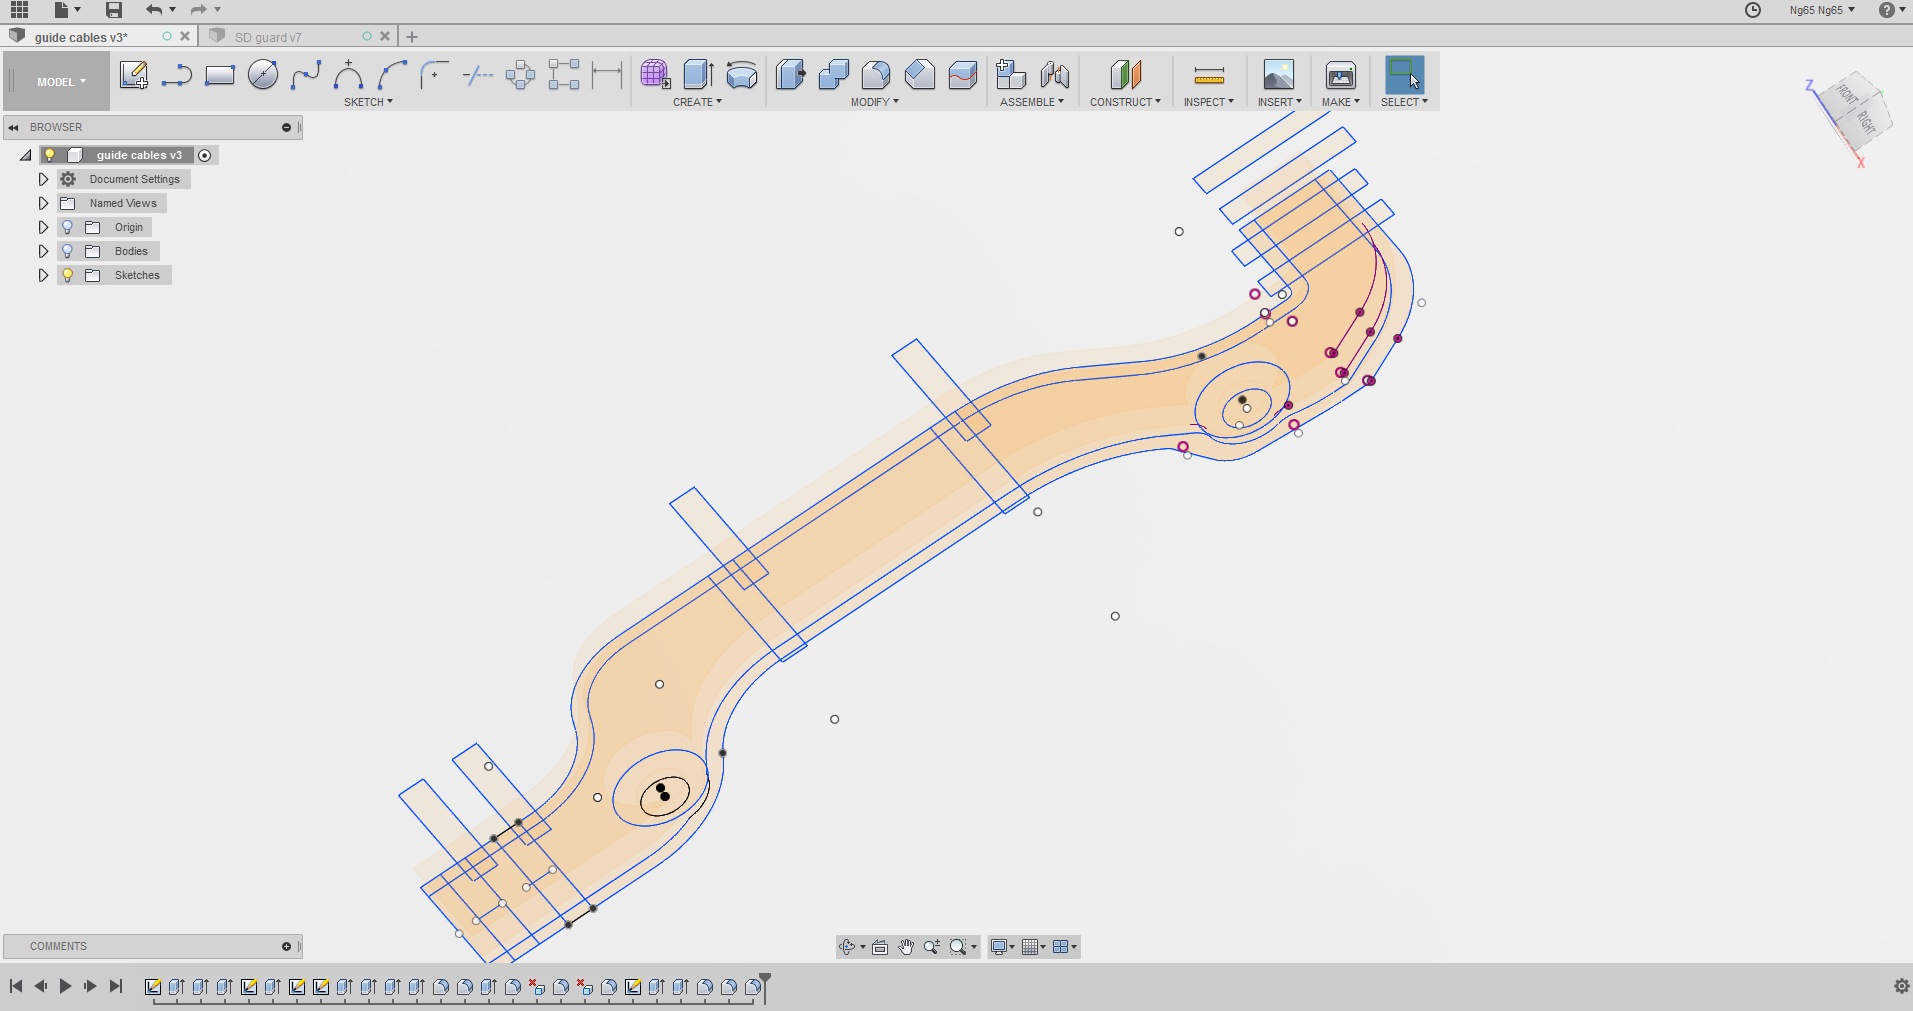Click the Extrude tool icon
This screenshot has height=1011, width=1913.
click(x=698, y=75)
